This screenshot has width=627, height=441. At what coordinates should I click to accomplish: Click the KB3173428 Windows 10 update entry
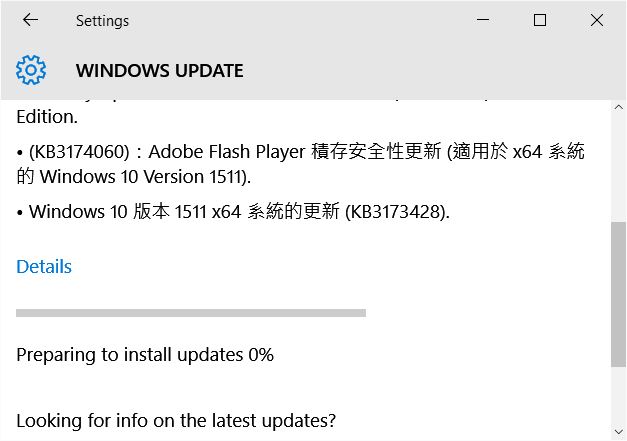click(x=233, y=211)
